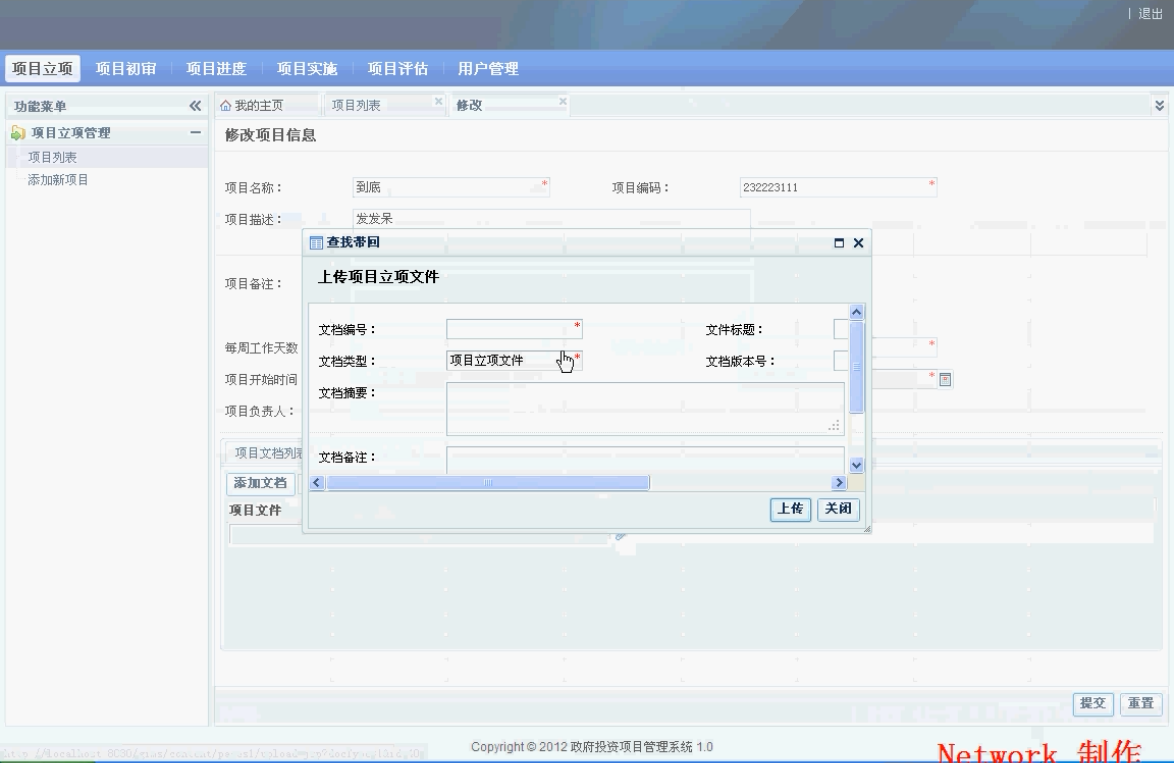
Task: Close the 修改 page tab
Action: pyautogui.click(x=563, y=101)
